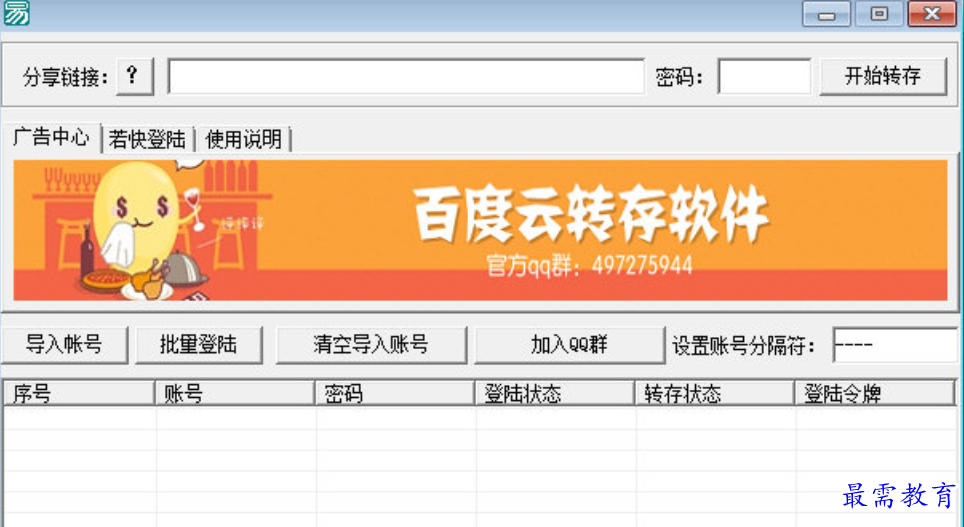Click the question mark help button
Viewport: 964px width, 527px height.
135,77
